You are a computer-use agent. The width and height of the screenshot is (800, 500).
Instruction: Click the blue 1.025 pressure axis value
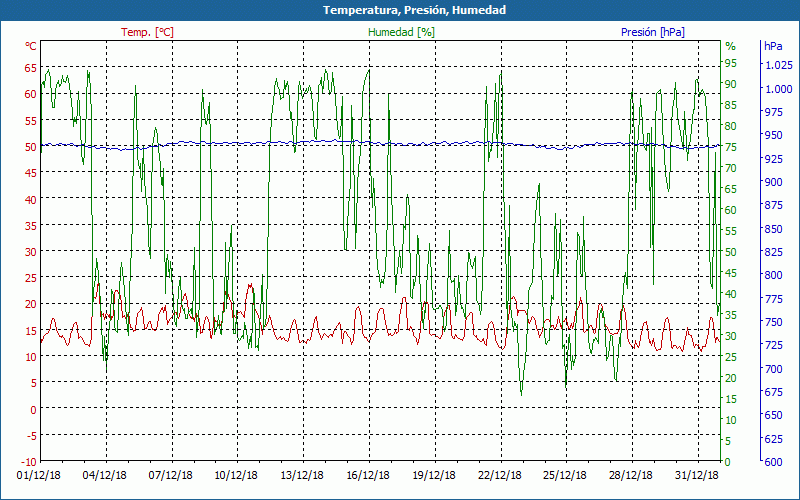pyautogui.click(x=779, y=65)
